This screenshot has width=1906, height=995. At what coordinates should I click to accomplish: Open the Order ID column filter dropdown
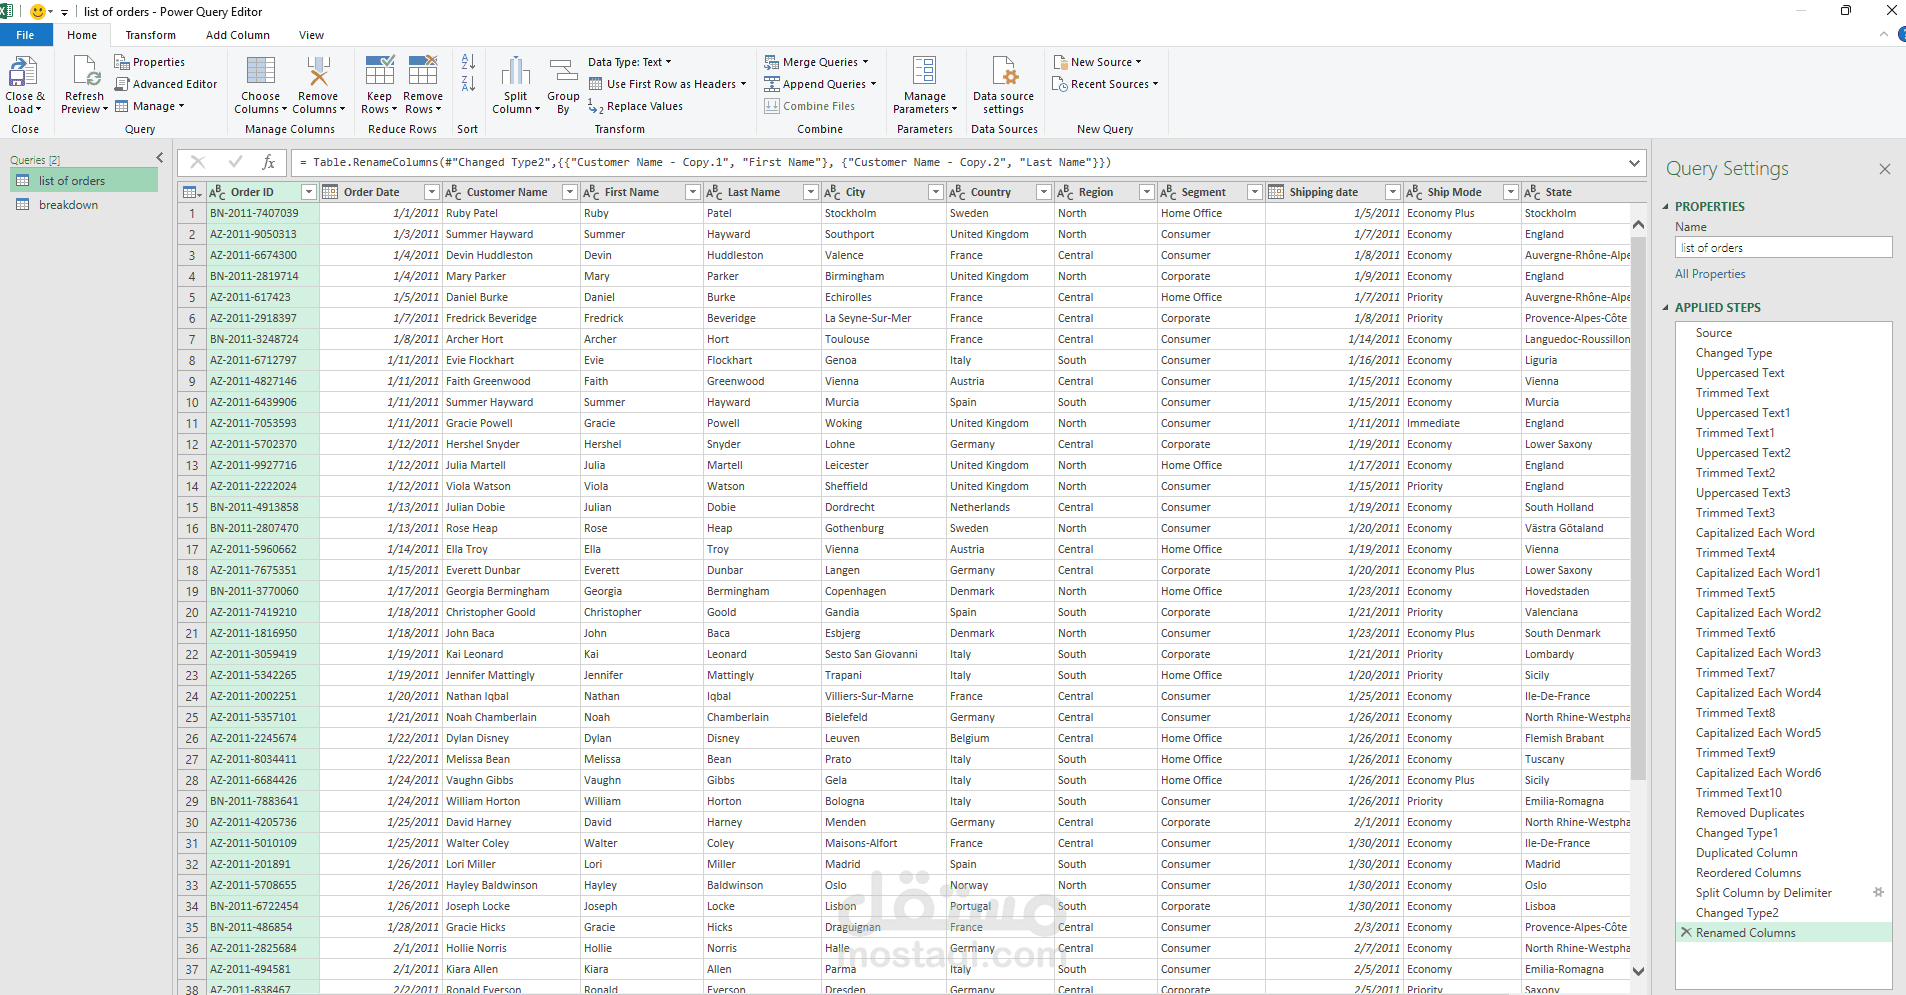pyautogui.click(x=309, y=192)
